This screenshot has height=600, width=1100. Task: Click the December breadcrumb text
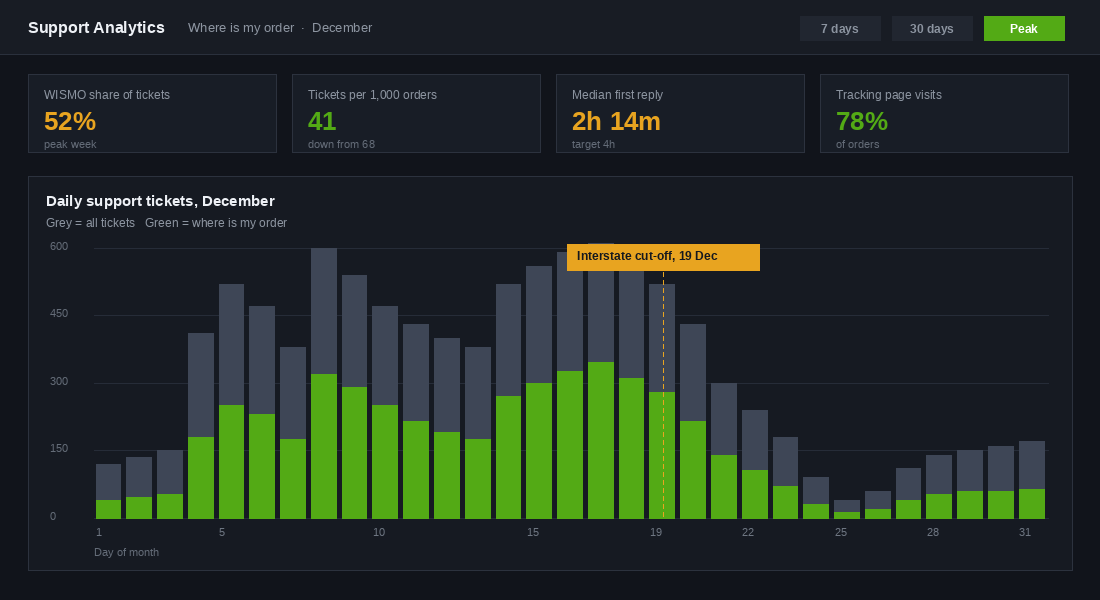[342, 27]
